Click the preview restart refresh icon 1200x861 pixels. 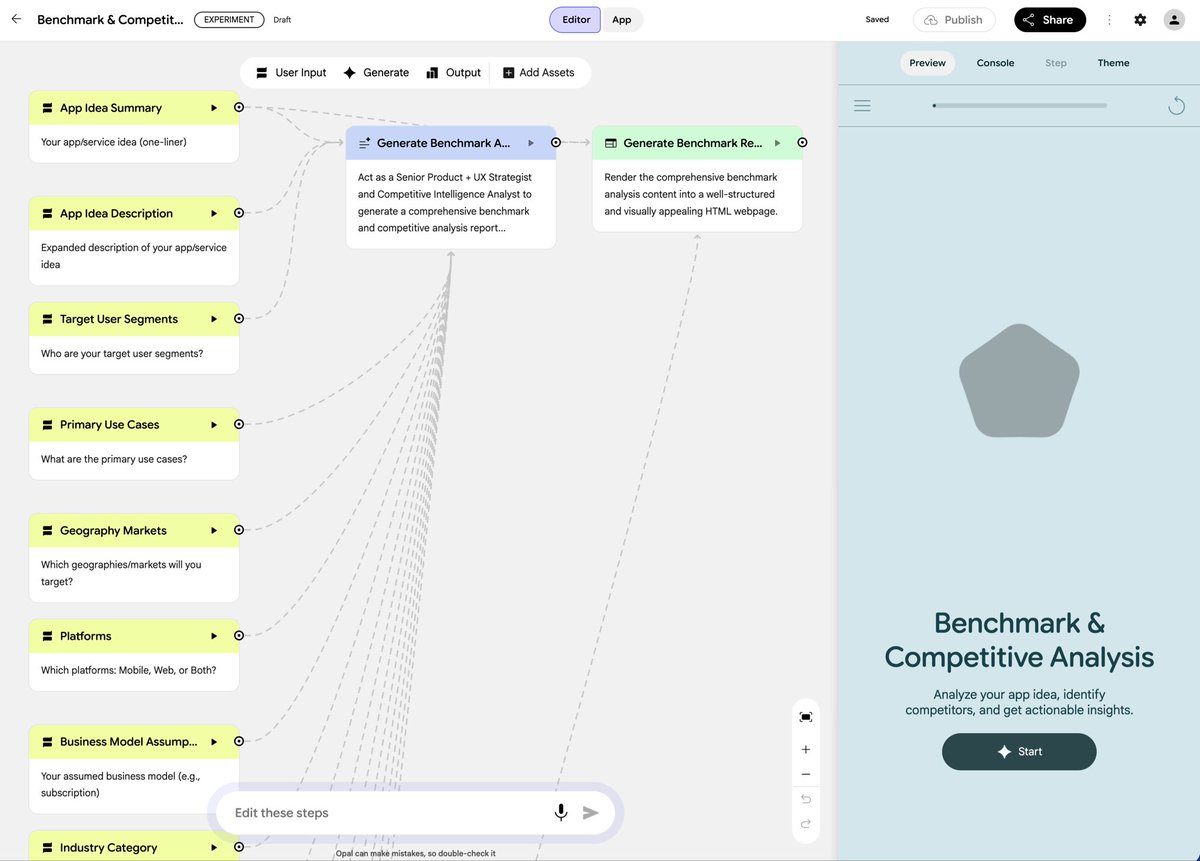(1177, 106)
